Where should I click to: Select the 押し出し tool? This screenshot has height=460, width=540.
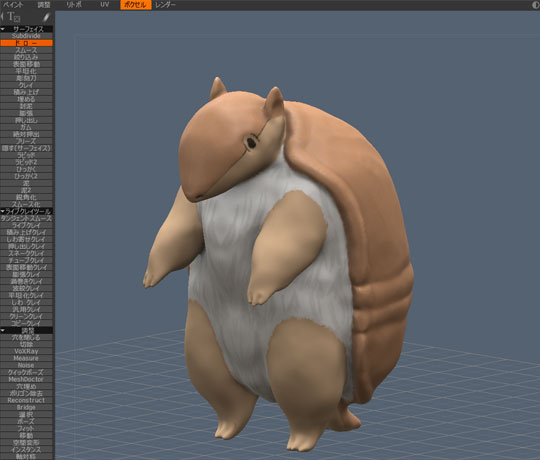pos(27,120)
